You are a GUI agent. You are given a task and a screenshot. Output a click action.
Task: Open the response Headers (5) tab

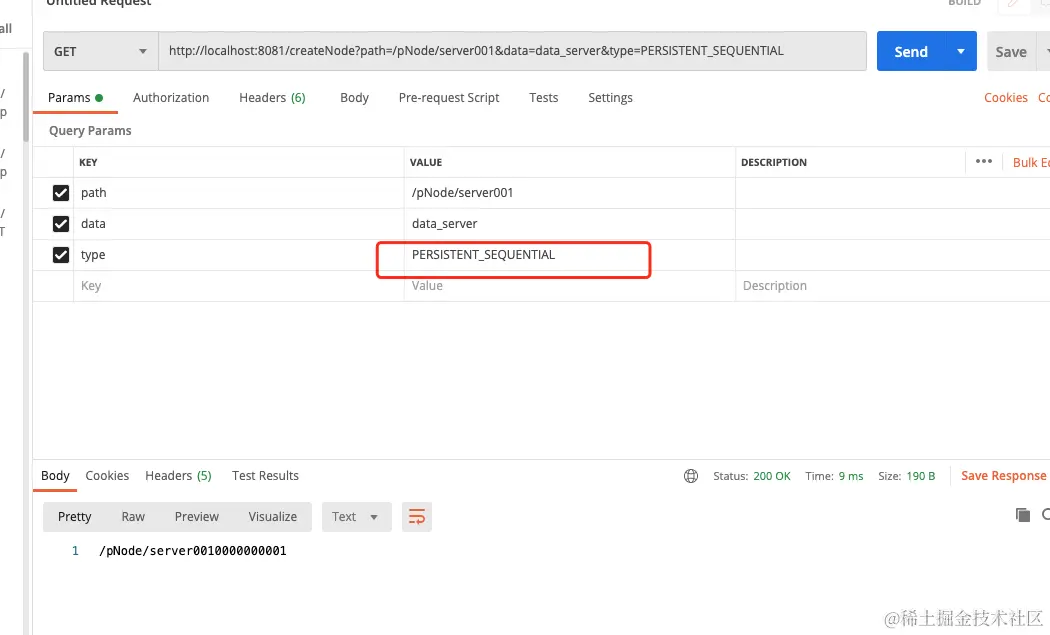178,476
